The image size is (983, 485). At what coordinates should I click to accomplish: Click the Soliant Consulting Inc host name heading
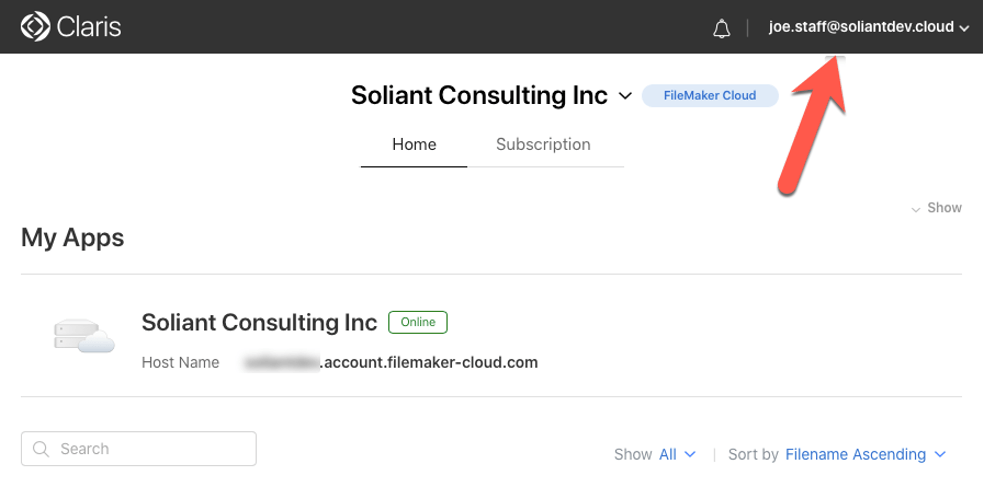[260, 323]
